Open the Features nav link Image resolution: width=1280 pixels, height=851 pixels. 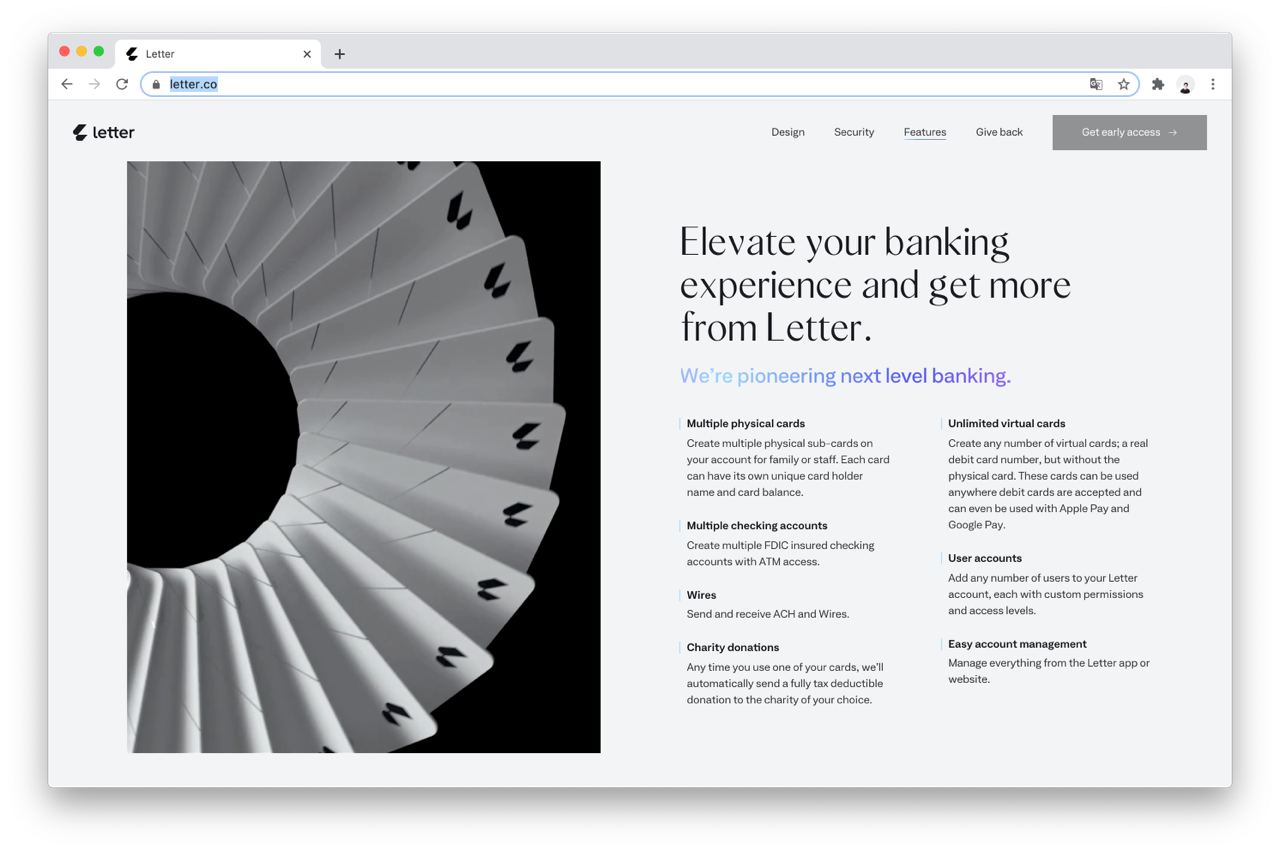(x=925, y=132)
